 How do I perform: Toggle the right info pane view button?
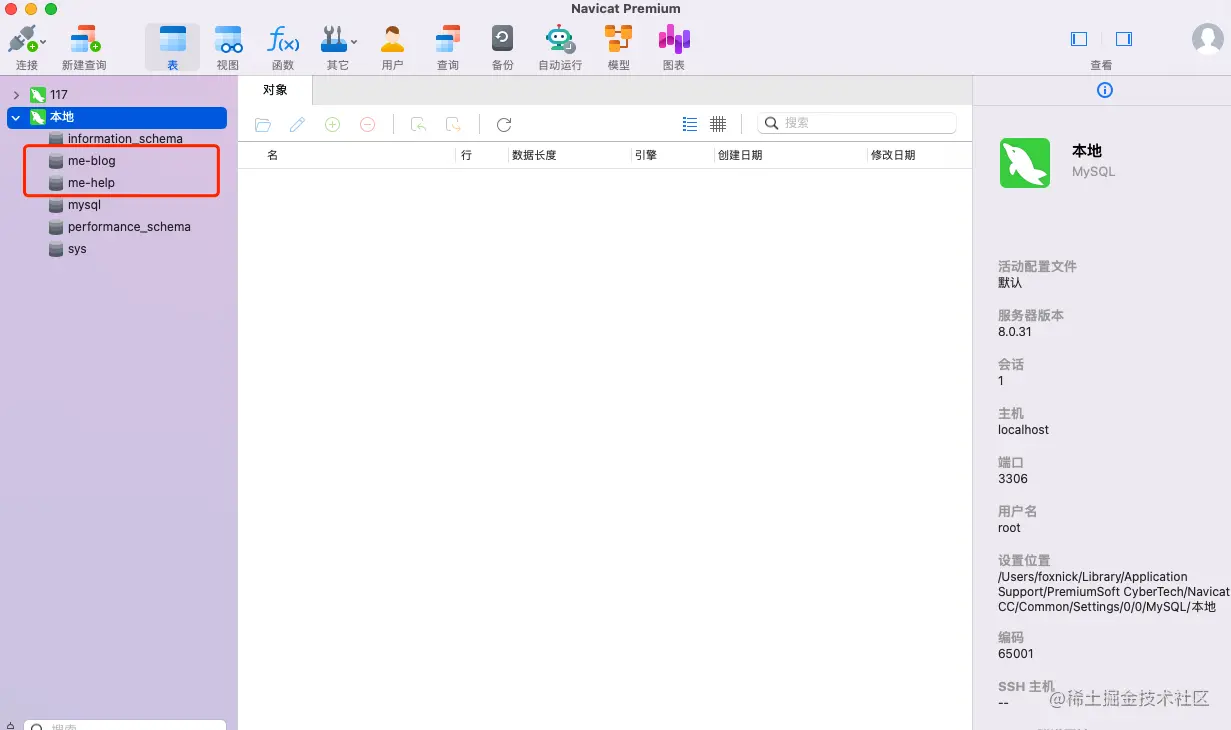pyautogui.click(x=1124, y=39)
